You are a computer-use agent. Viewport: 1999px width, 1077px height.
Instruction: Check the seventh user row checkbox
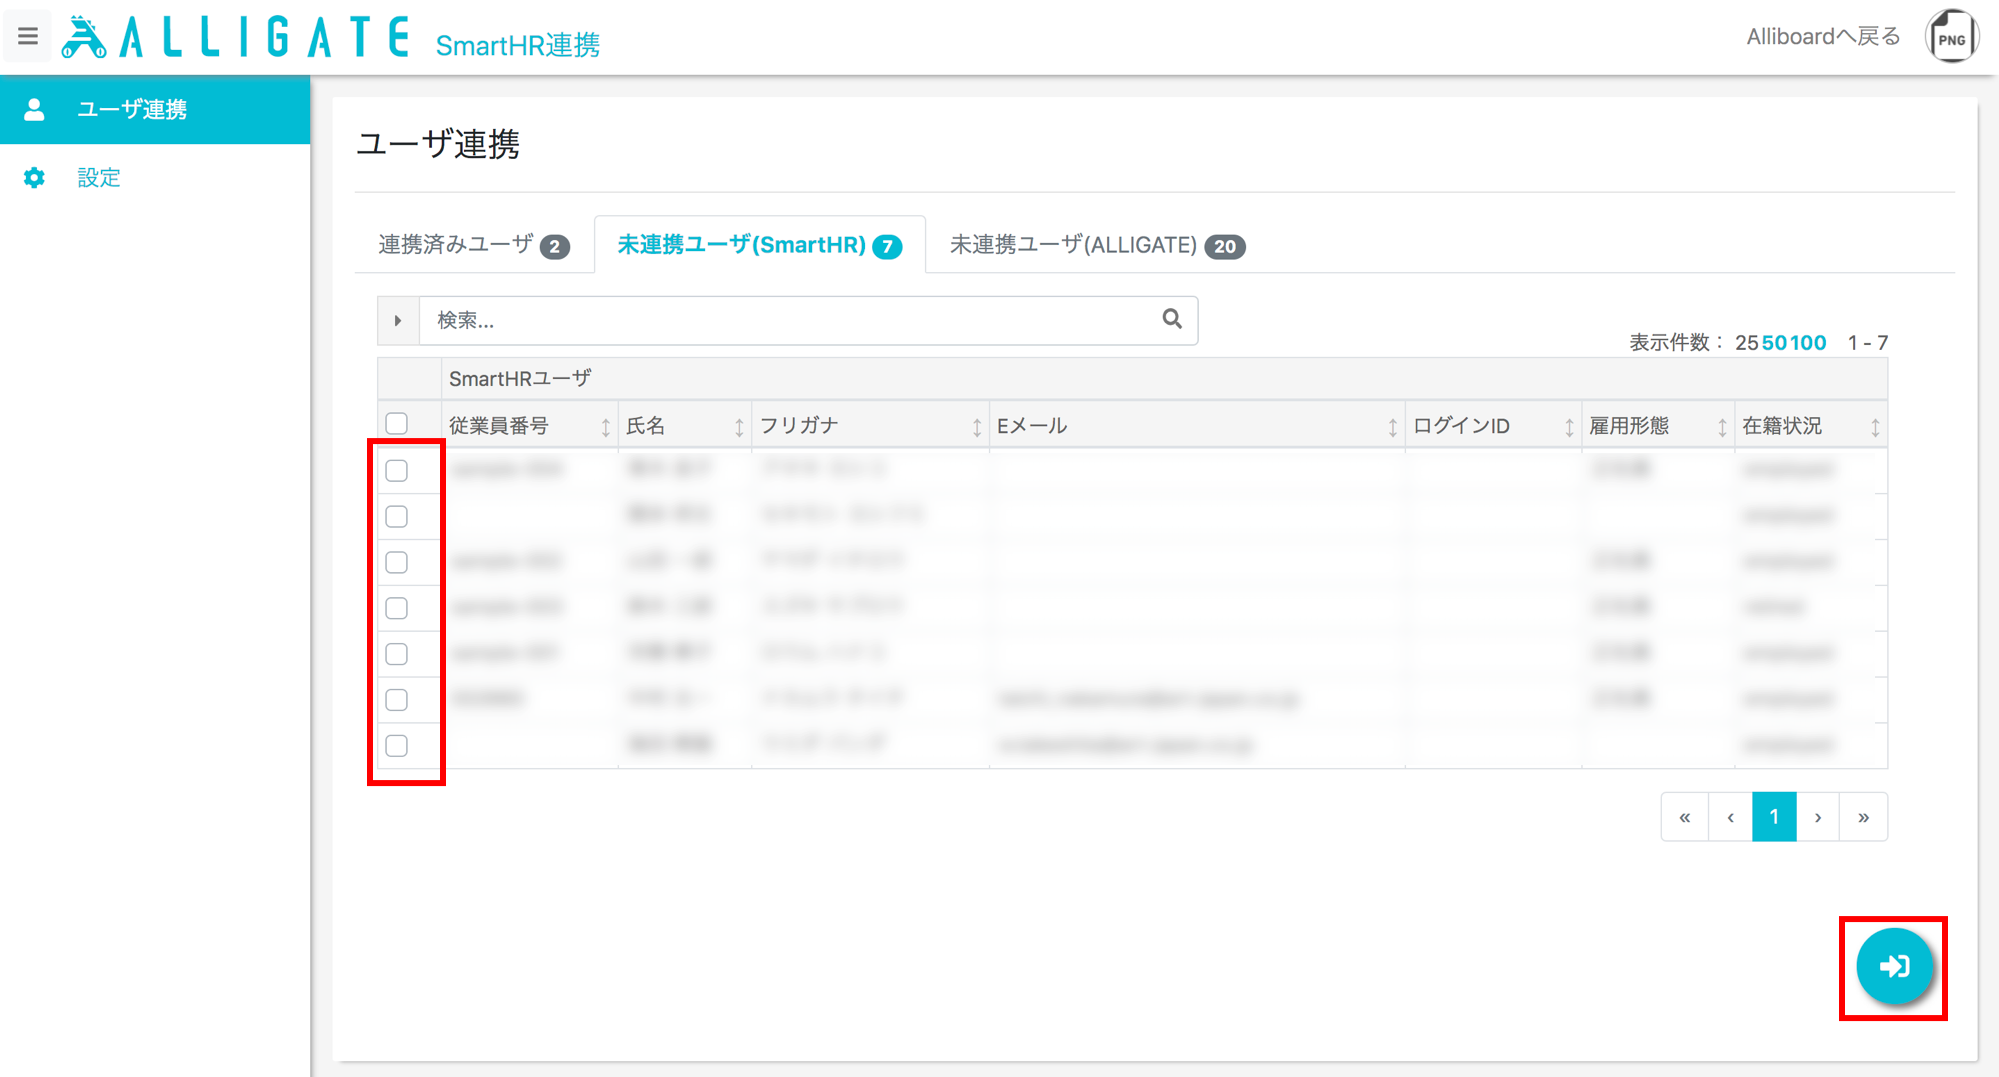397,746
